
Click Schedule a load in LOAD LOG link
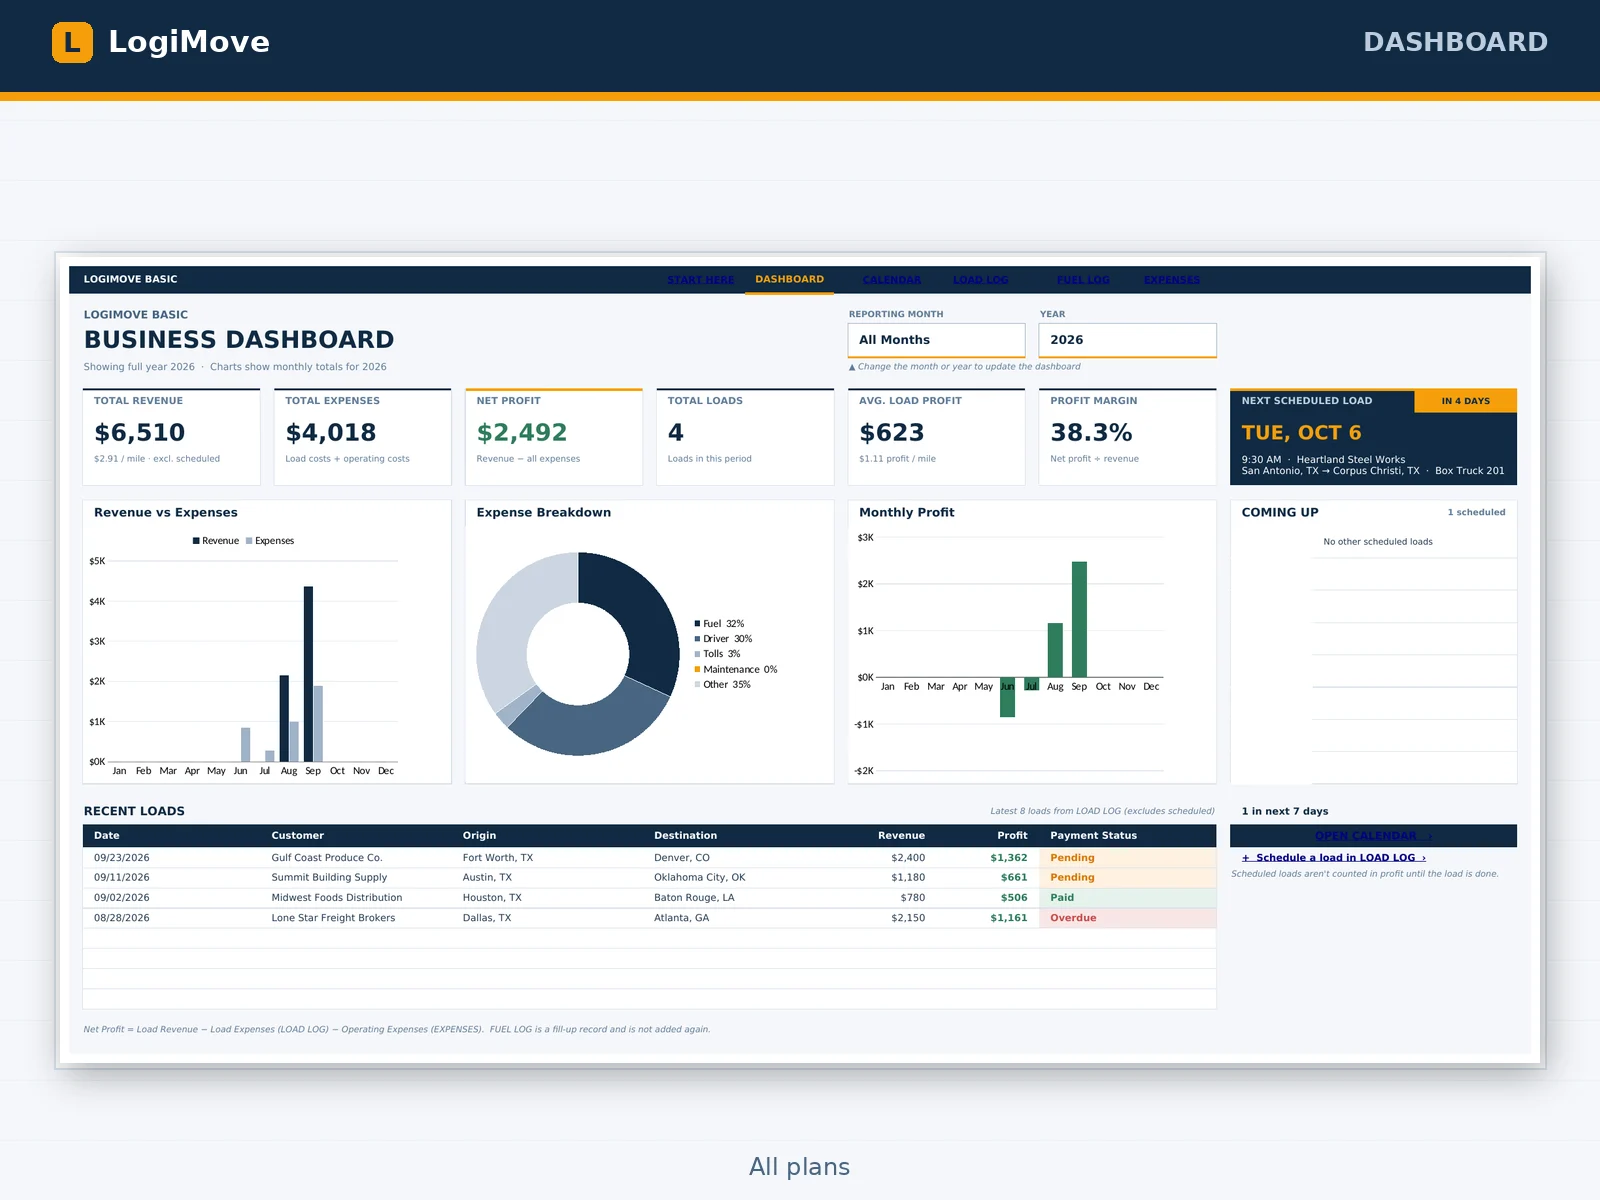tap(1334, 858)
